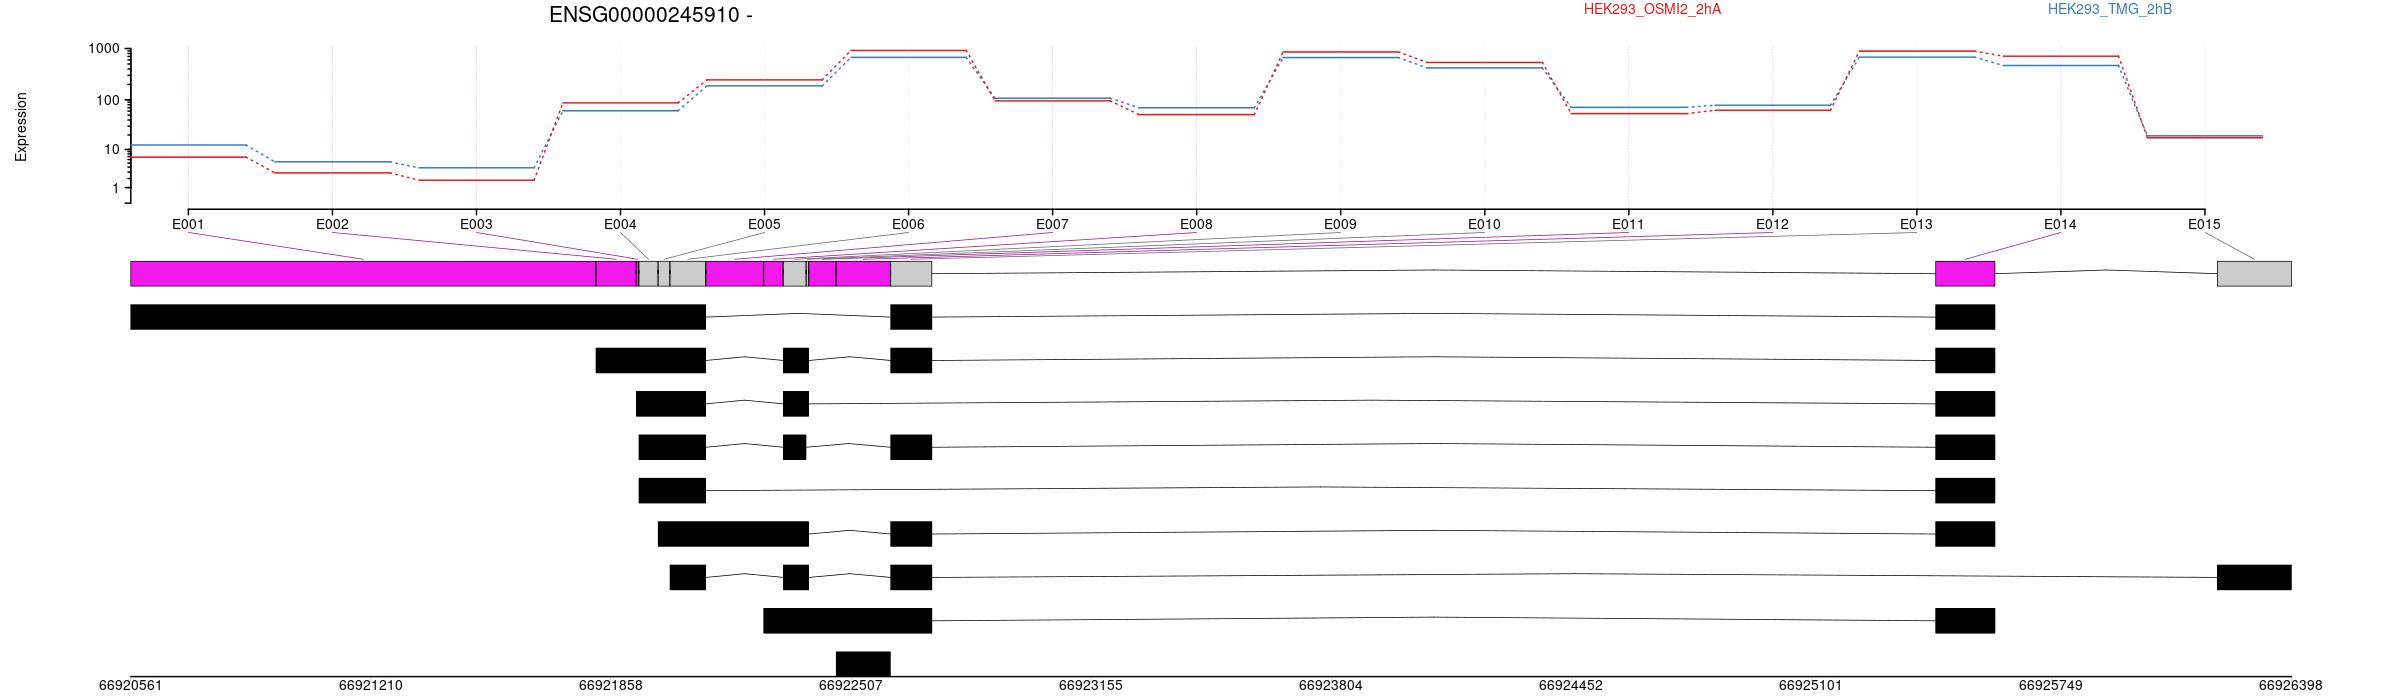
Task: Click genomic coordinate 66925101
Action: (1810, 685)
